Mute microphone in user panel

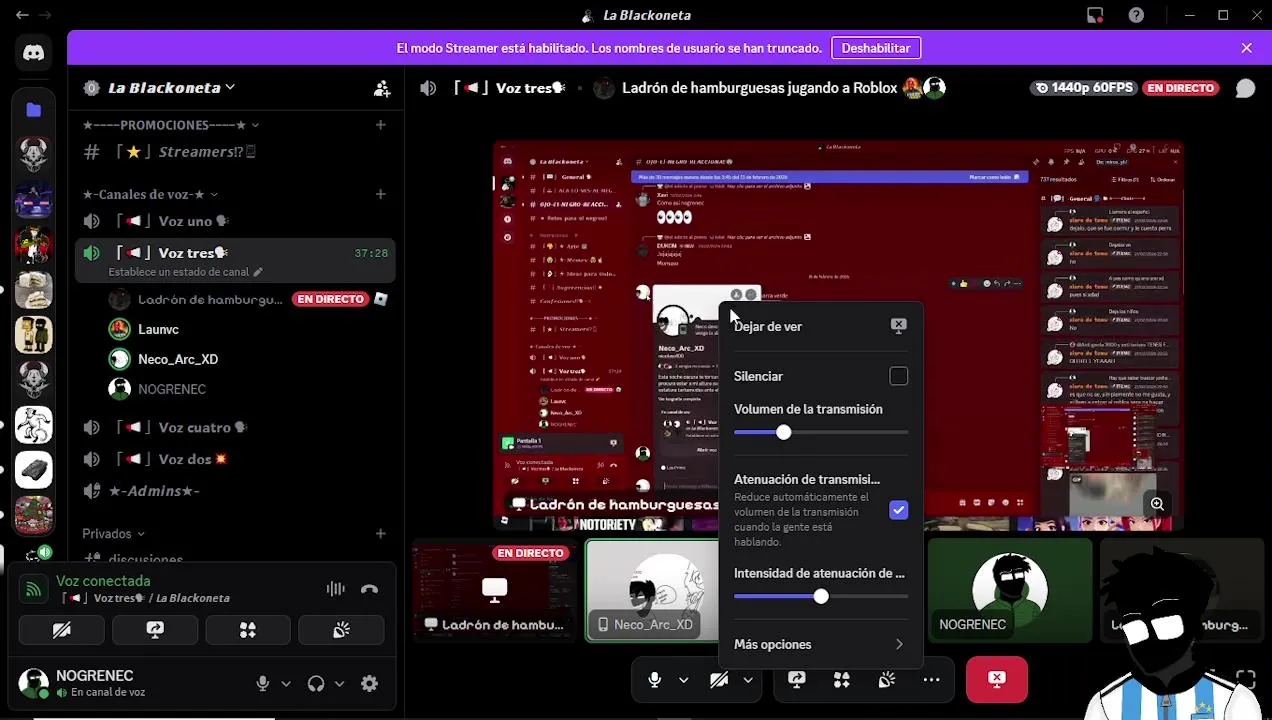click(262, 684)
